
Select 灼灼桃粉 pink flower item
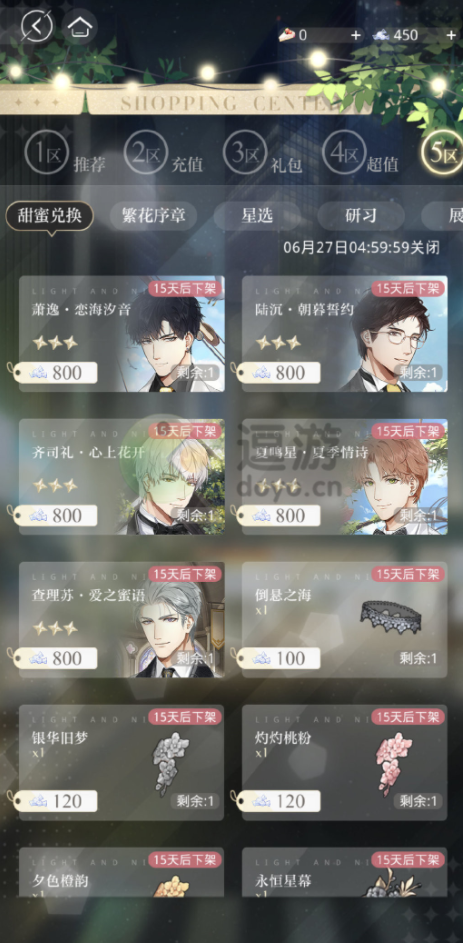tap(345, 763)
